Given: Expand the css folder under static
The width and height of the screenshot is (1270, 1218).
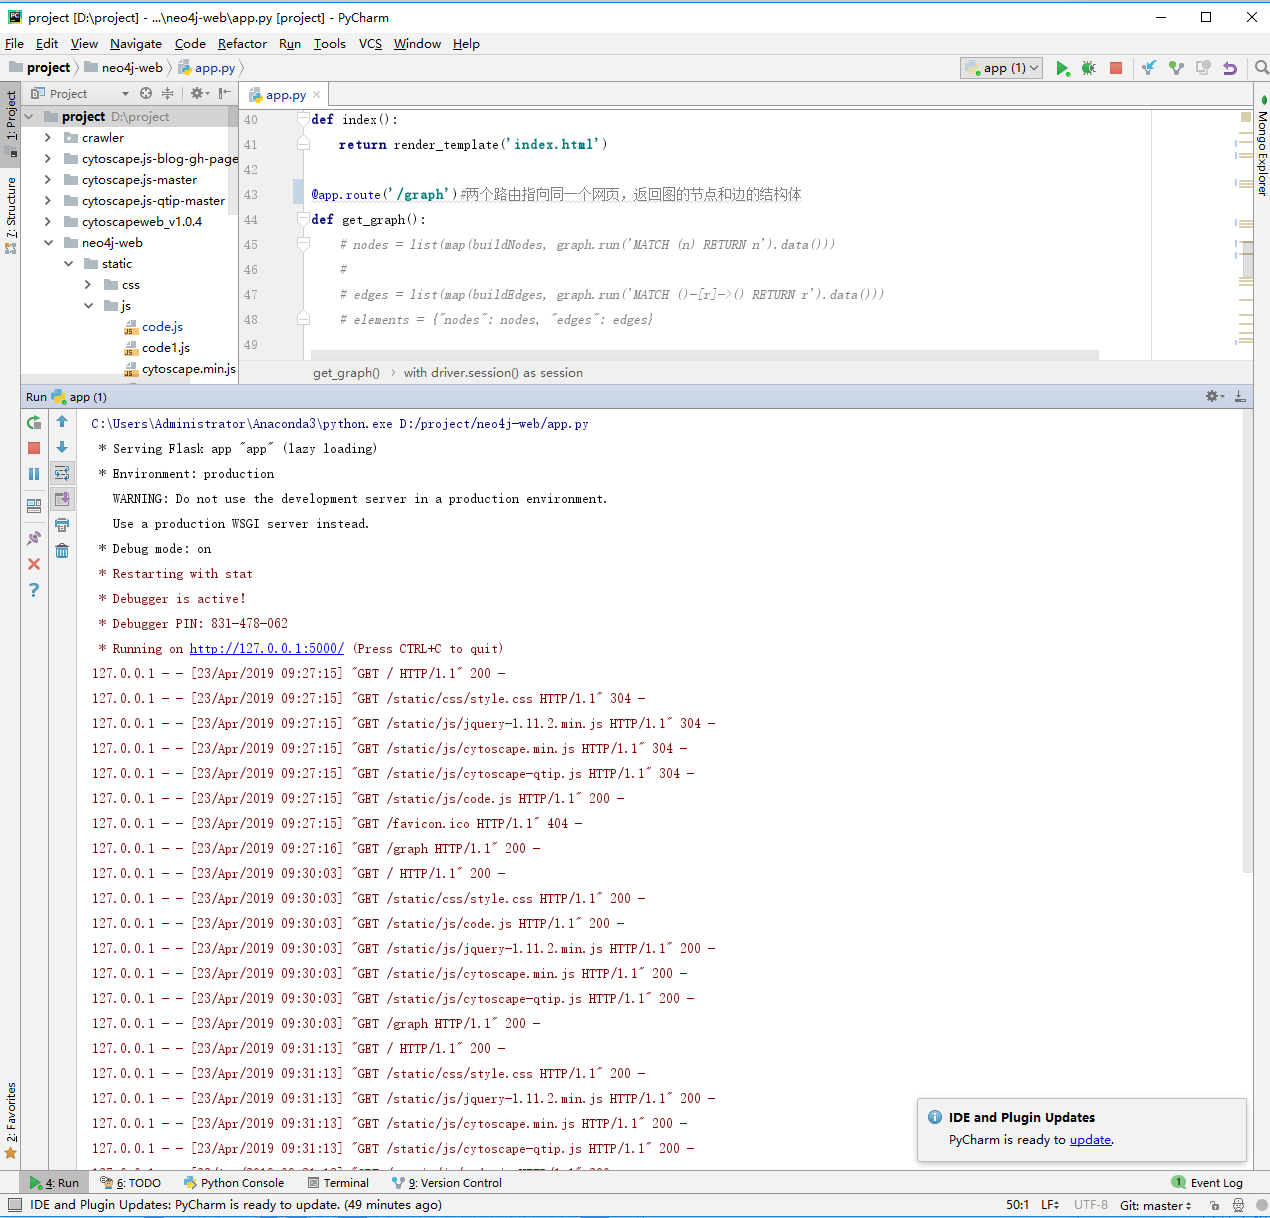Looking at the screenshot, I should pyautogui.click(x=88, y=284).
